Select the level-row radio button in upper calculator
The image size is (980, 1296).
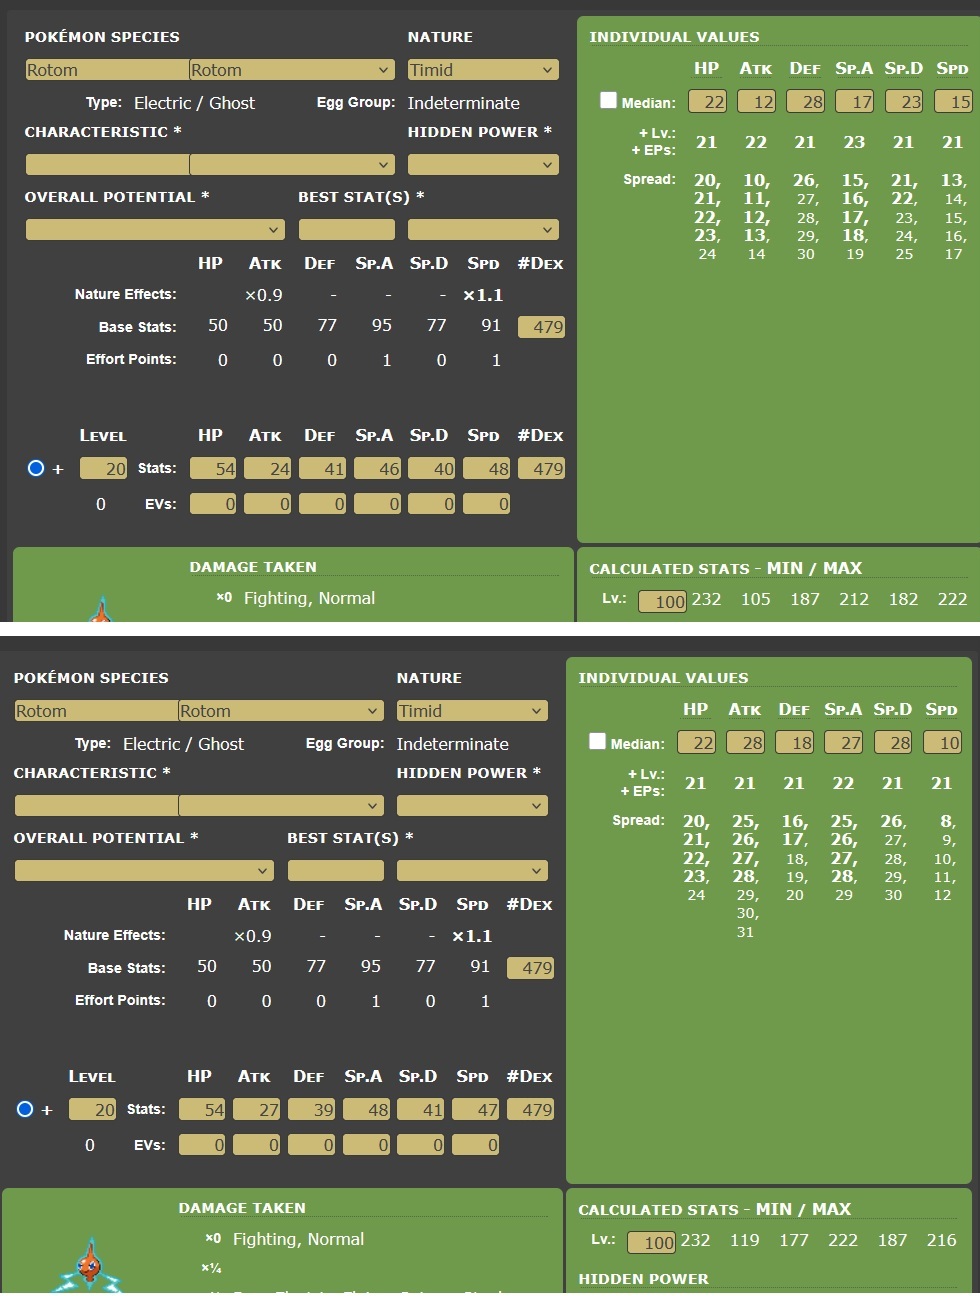(x=36, y=468)
